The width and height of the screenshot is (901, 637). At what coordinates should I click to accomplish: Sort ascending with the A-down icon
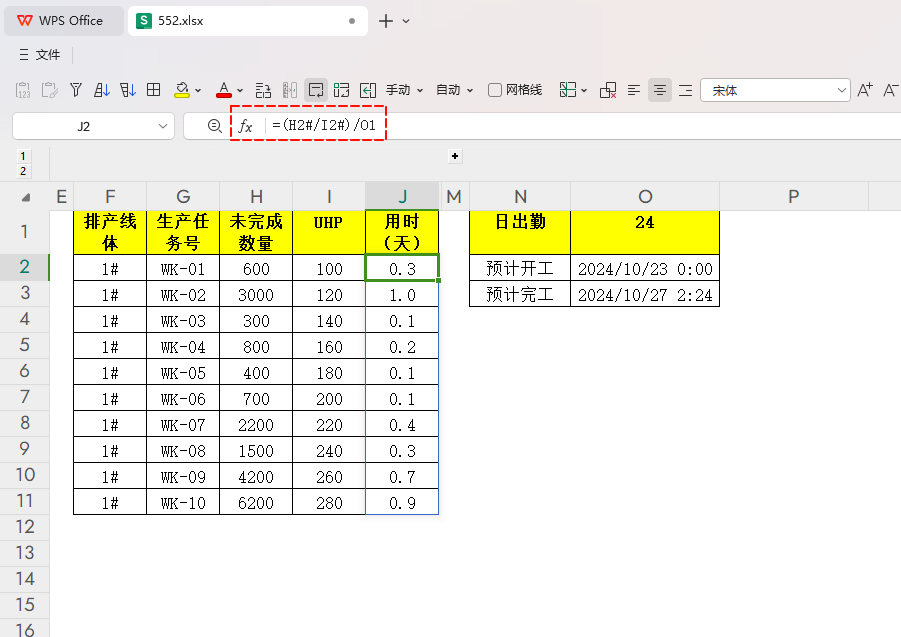pyautogui.click(x=102, y=90)
